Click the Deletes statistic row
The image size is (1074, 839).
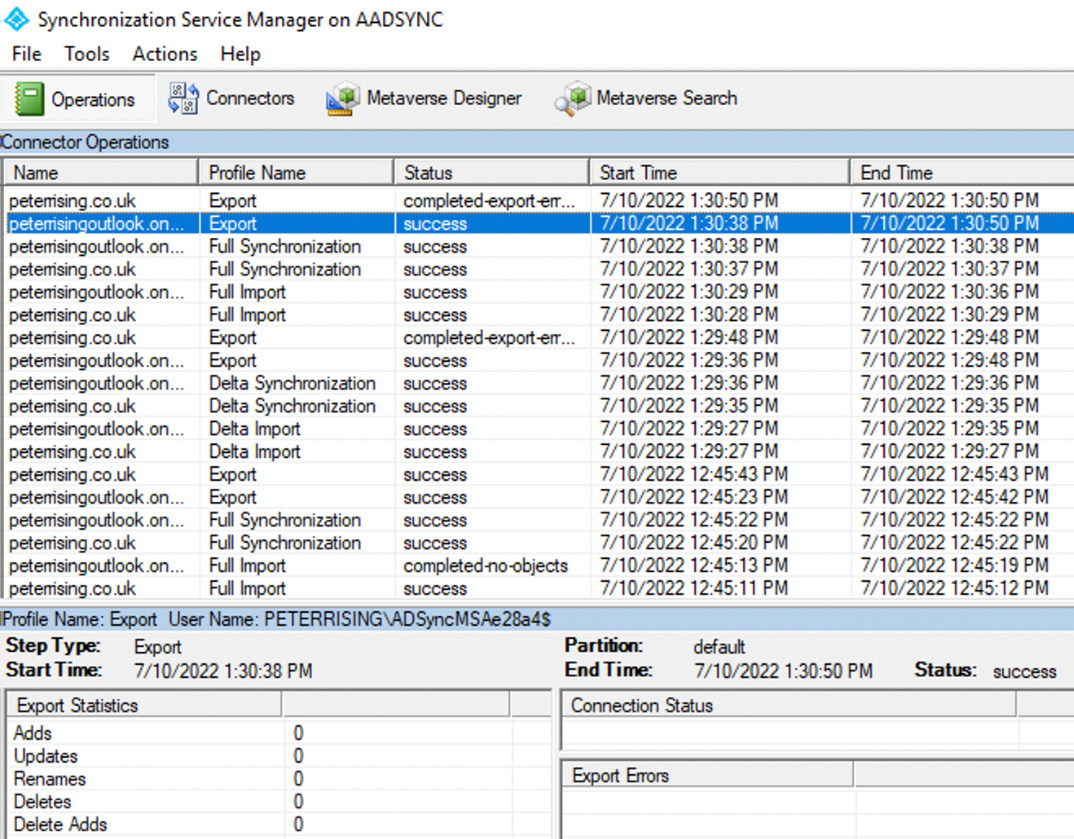tap(277, 801)
